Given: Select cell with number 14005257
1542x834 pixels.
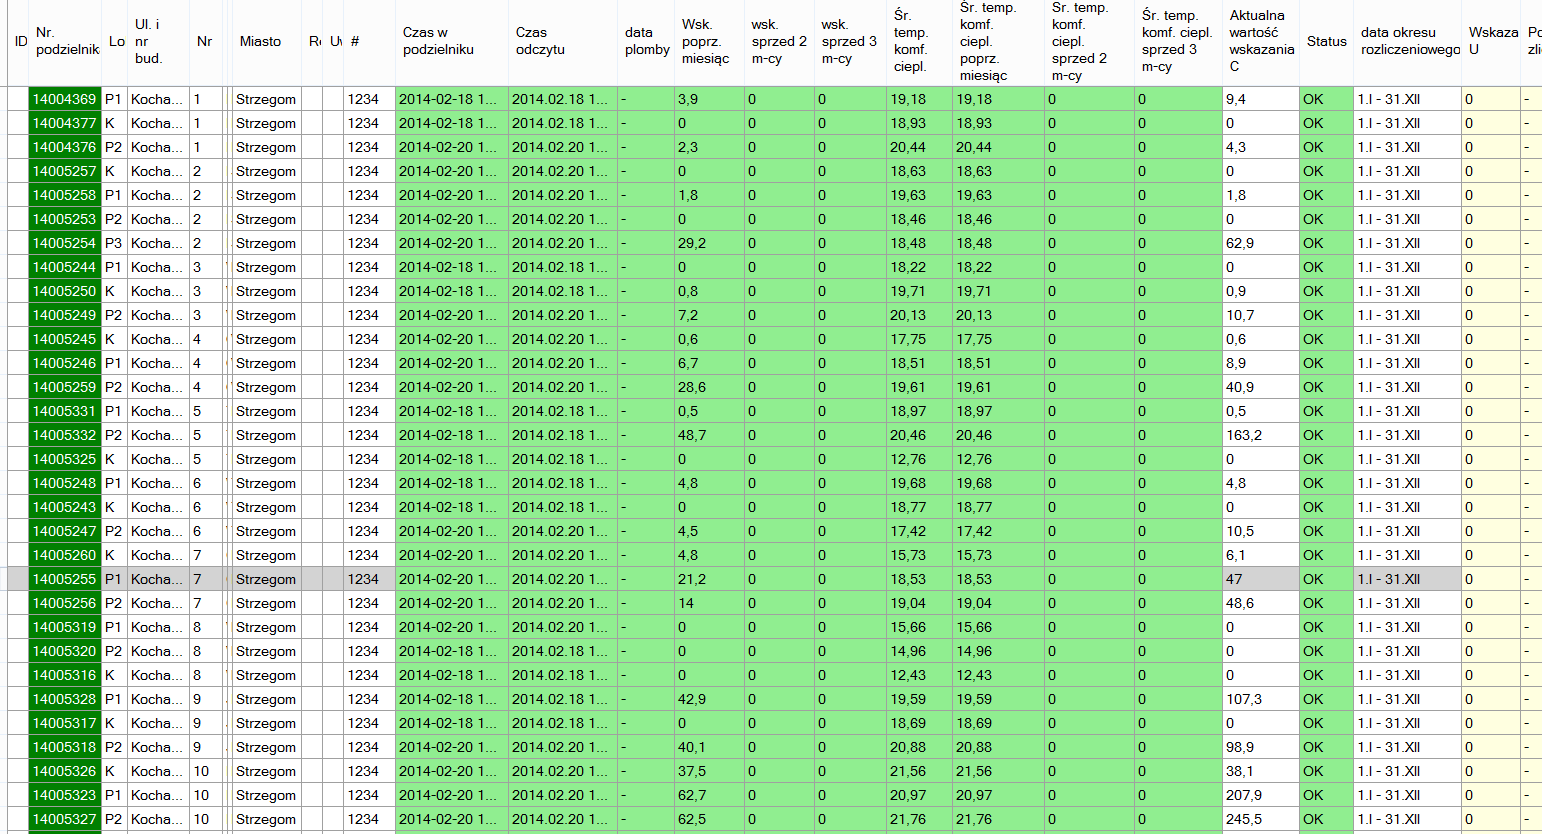Looking at the screenshot, I should 65,171.
